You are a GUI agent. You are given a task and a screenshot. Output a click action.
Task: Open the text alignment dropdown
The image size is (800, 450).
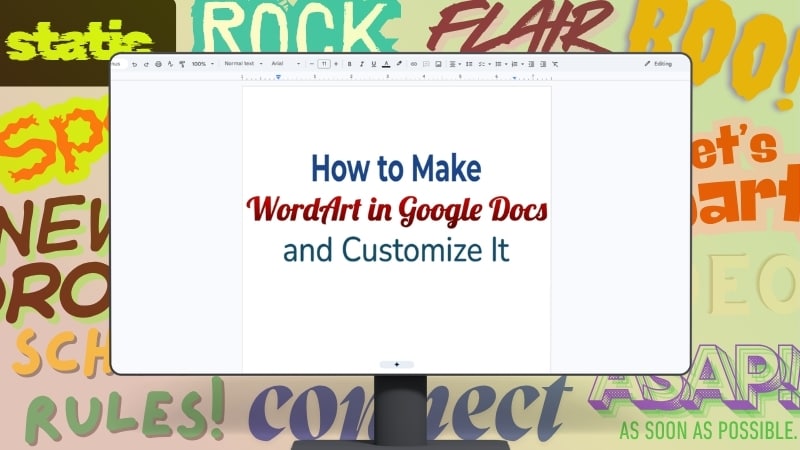[x=455, y=64]
